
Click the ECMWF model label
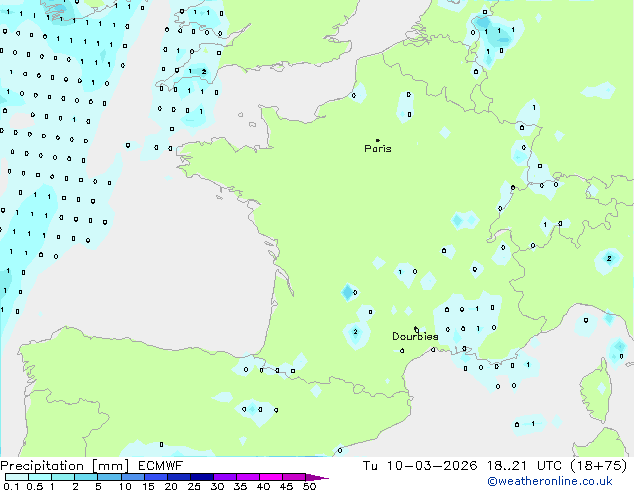pos(161,466)
